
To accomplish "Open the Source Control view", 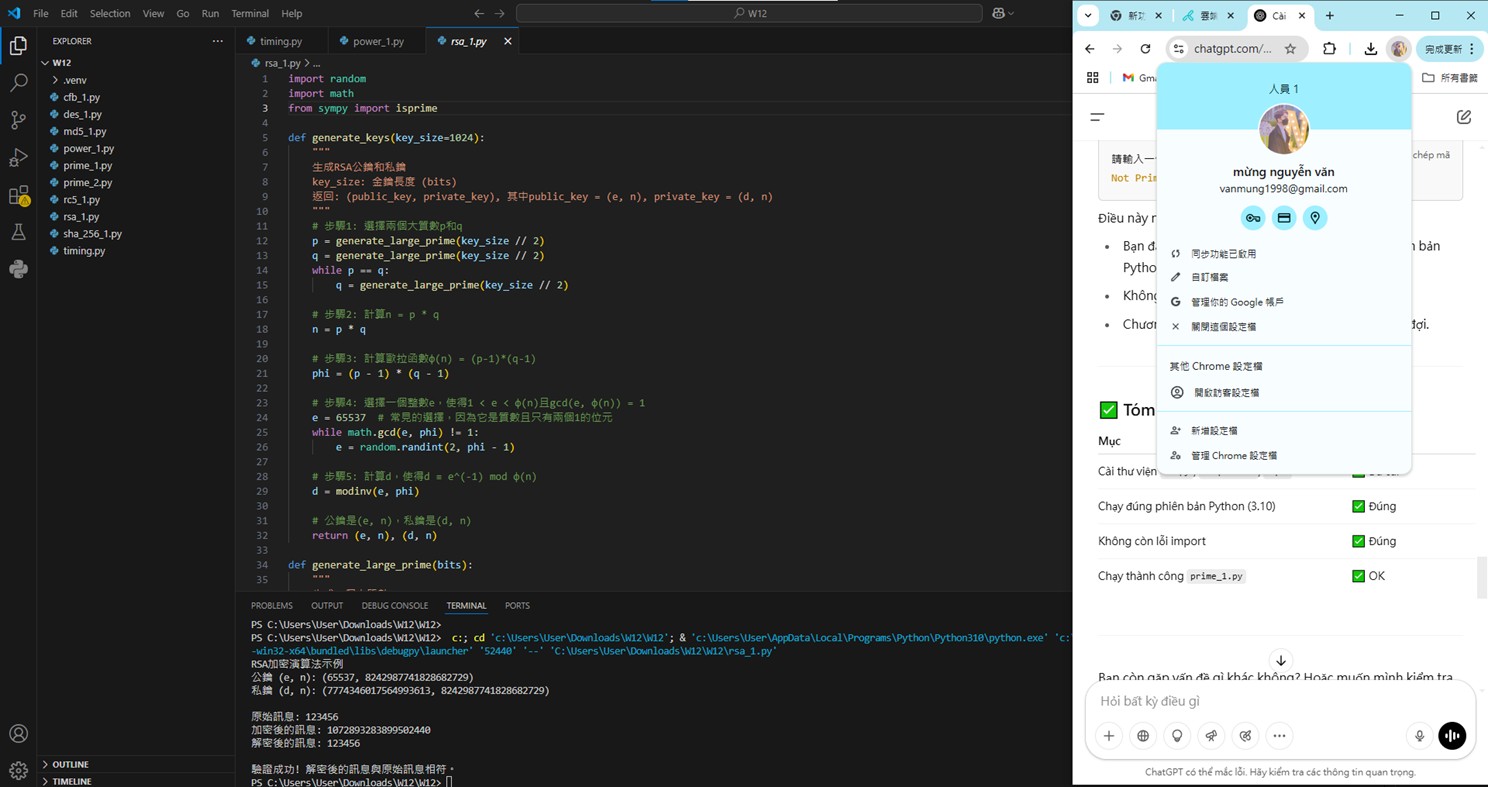I will coord(18,120).
